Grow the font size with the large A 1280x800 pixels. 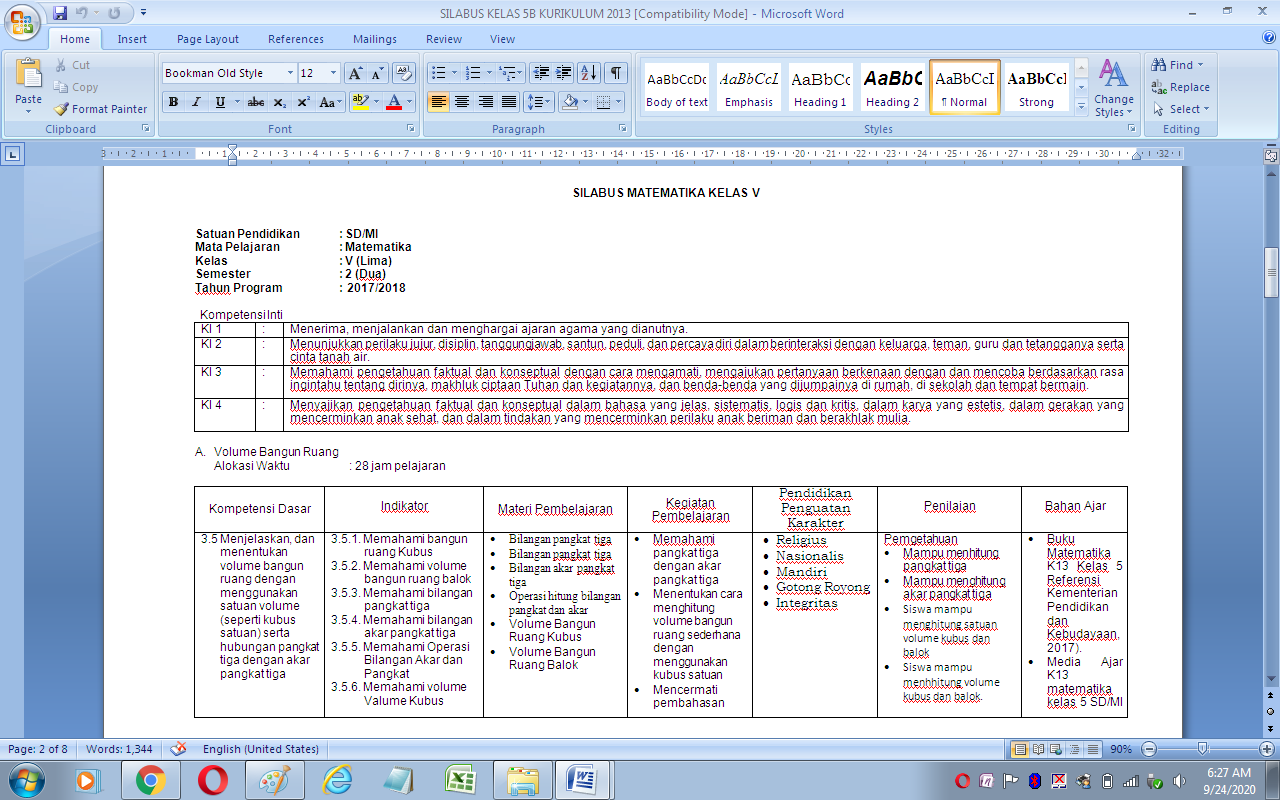tap(355, 73)
